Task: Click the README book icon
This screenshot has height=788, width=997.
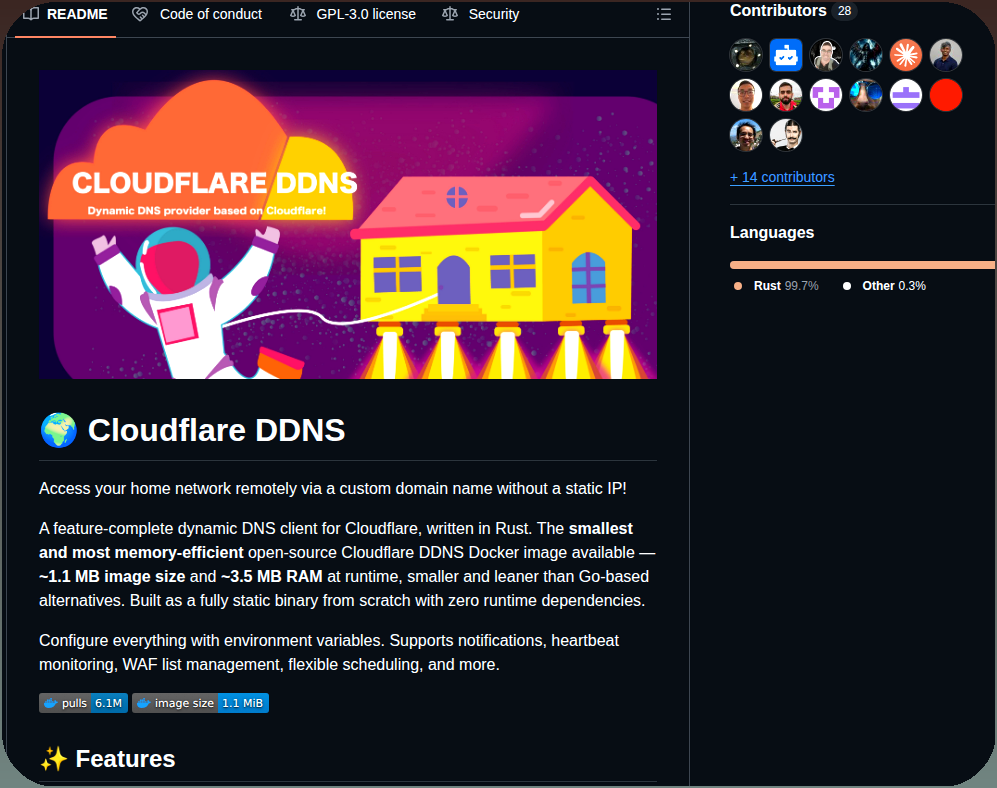Action: click(31, 14)
